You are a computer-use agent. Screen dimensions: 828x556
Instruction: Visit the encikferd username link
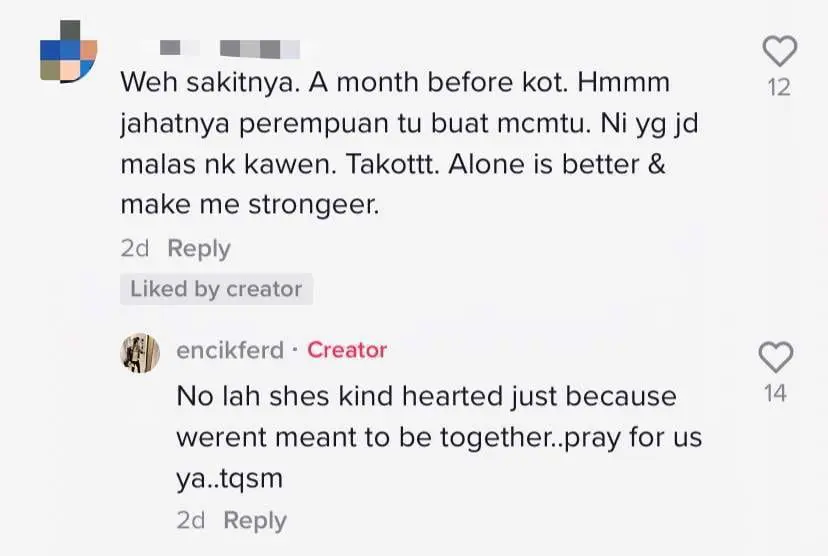229,350
